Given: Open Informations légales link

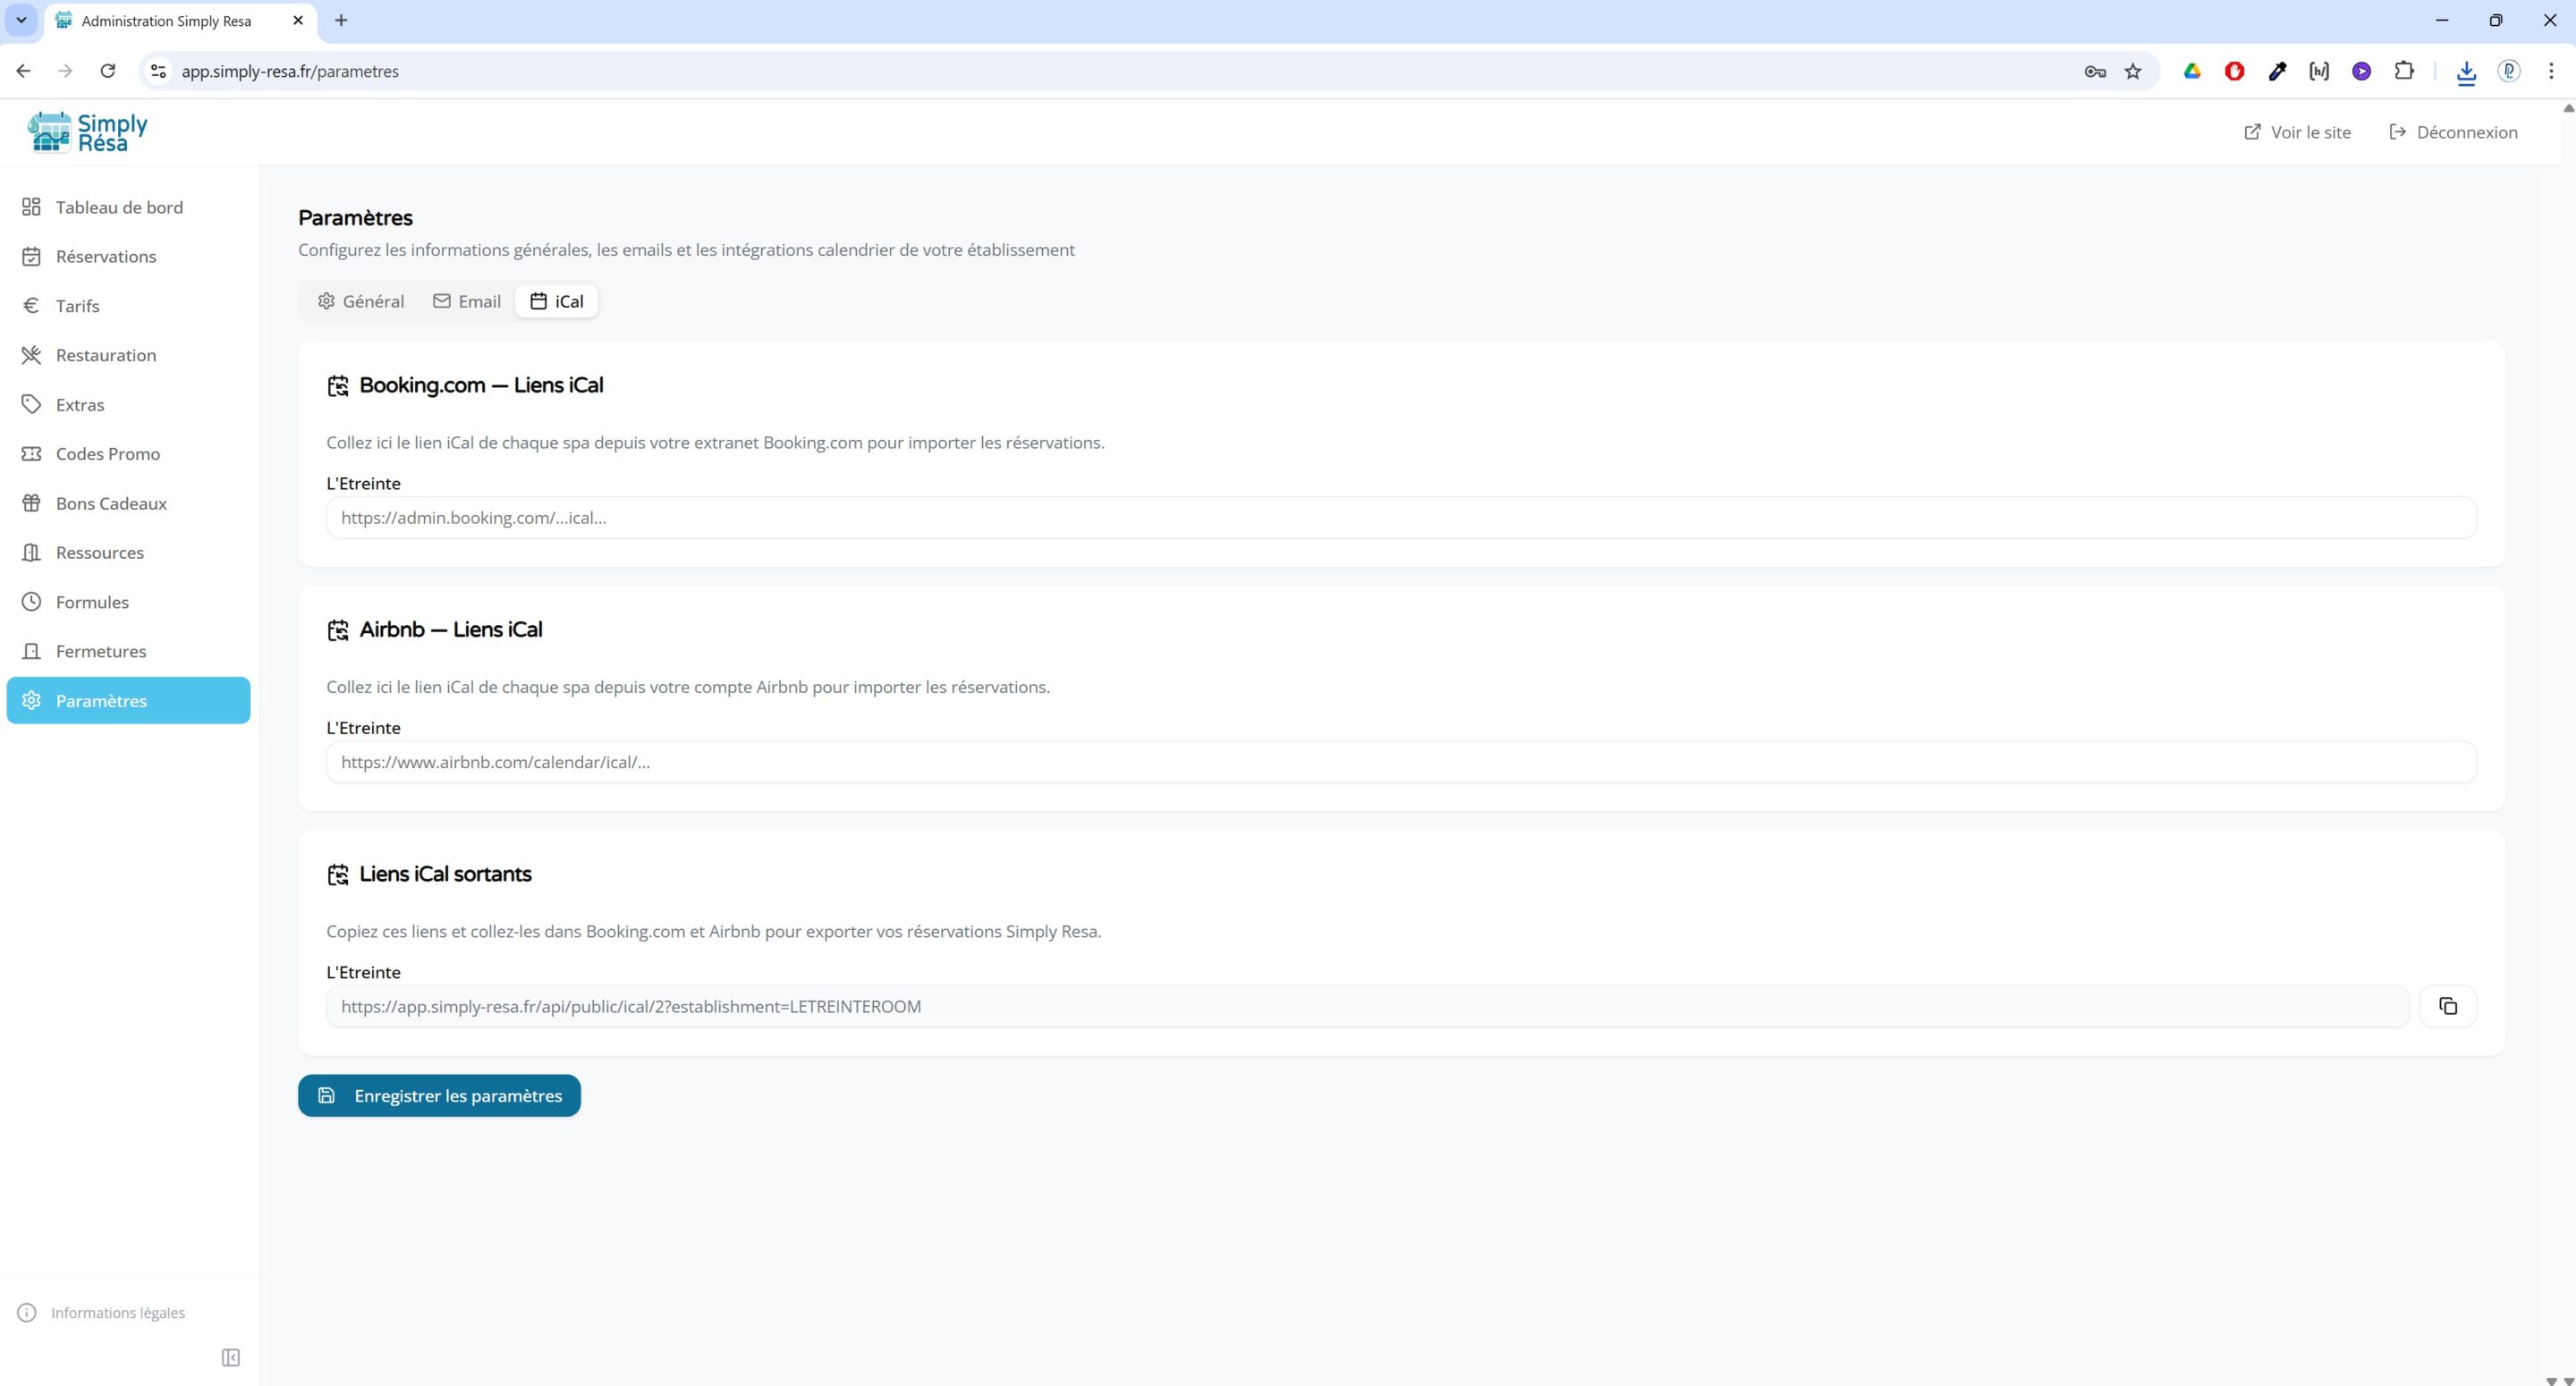Looking at the screenshot, I should pyautogui.click(x=117, y=1313).
